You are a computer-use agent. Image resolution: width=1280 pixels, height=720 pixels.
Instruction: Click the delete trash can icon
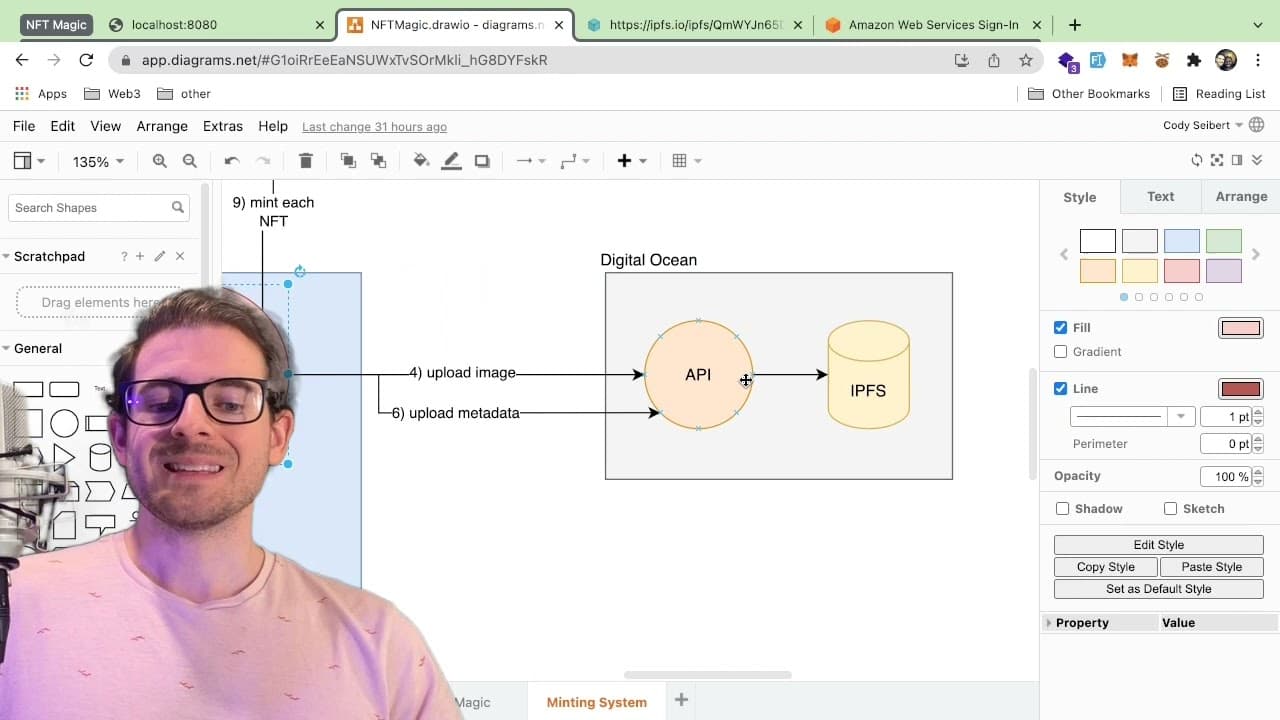coord(306,161)
